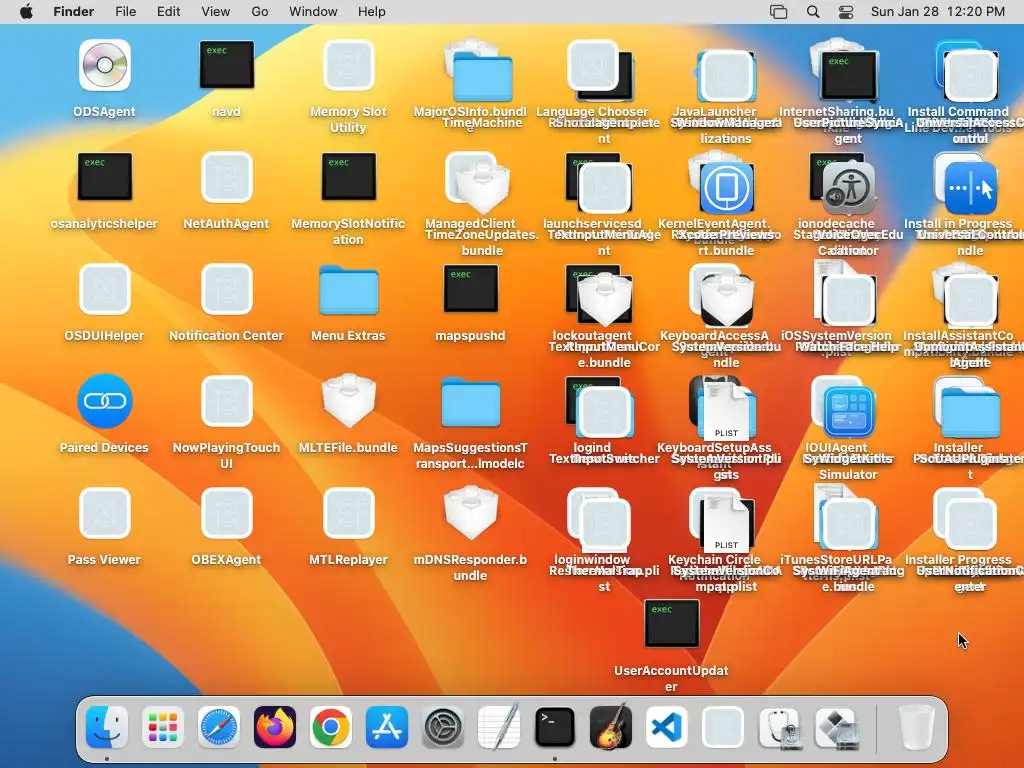The image size is (1024, 768).
Task: Select the blue WidgetKit Simulator icon
Action: coord(848,412)
